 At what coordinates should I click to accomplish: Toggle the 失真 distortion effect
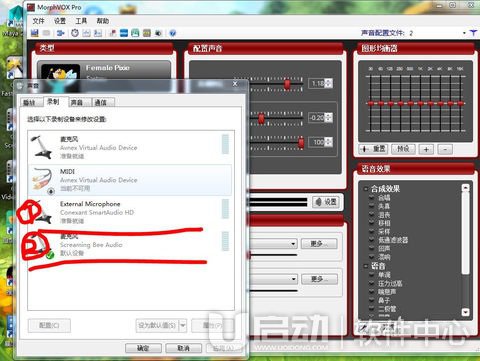click(x=371, y=206)
